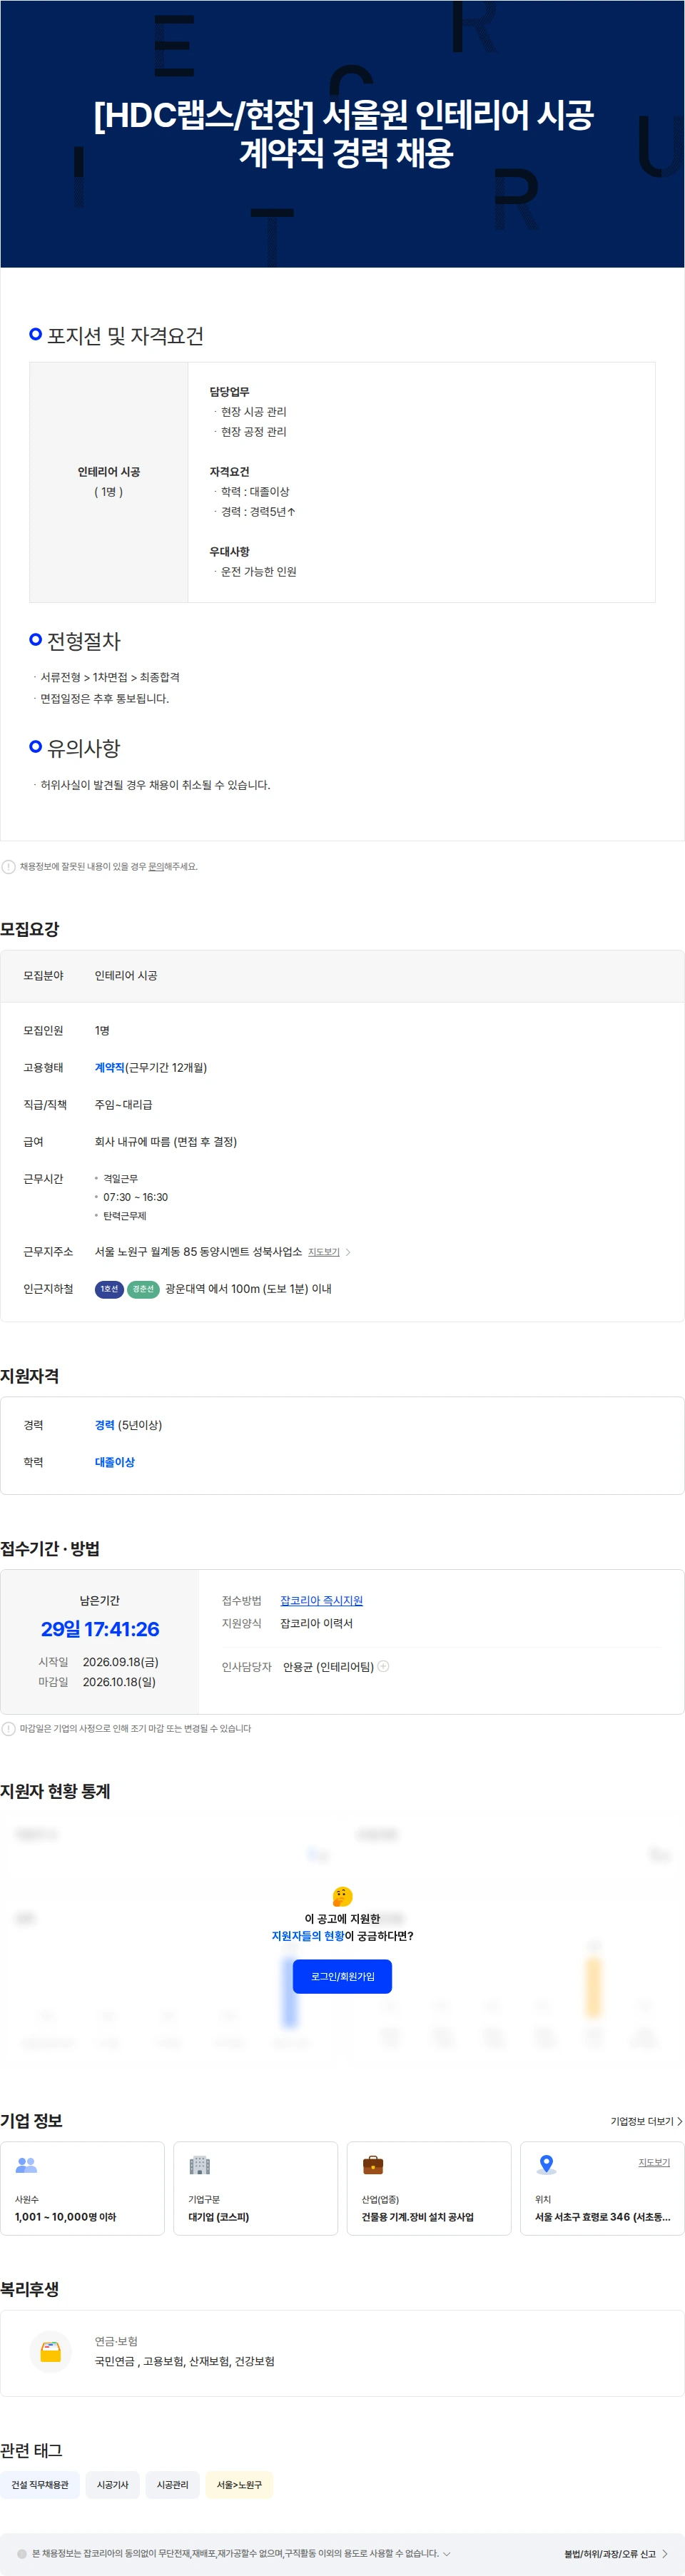Click the 1,001 ~ 10,000명 이하 text
Screen dimensions: 685x2576
65,2217
